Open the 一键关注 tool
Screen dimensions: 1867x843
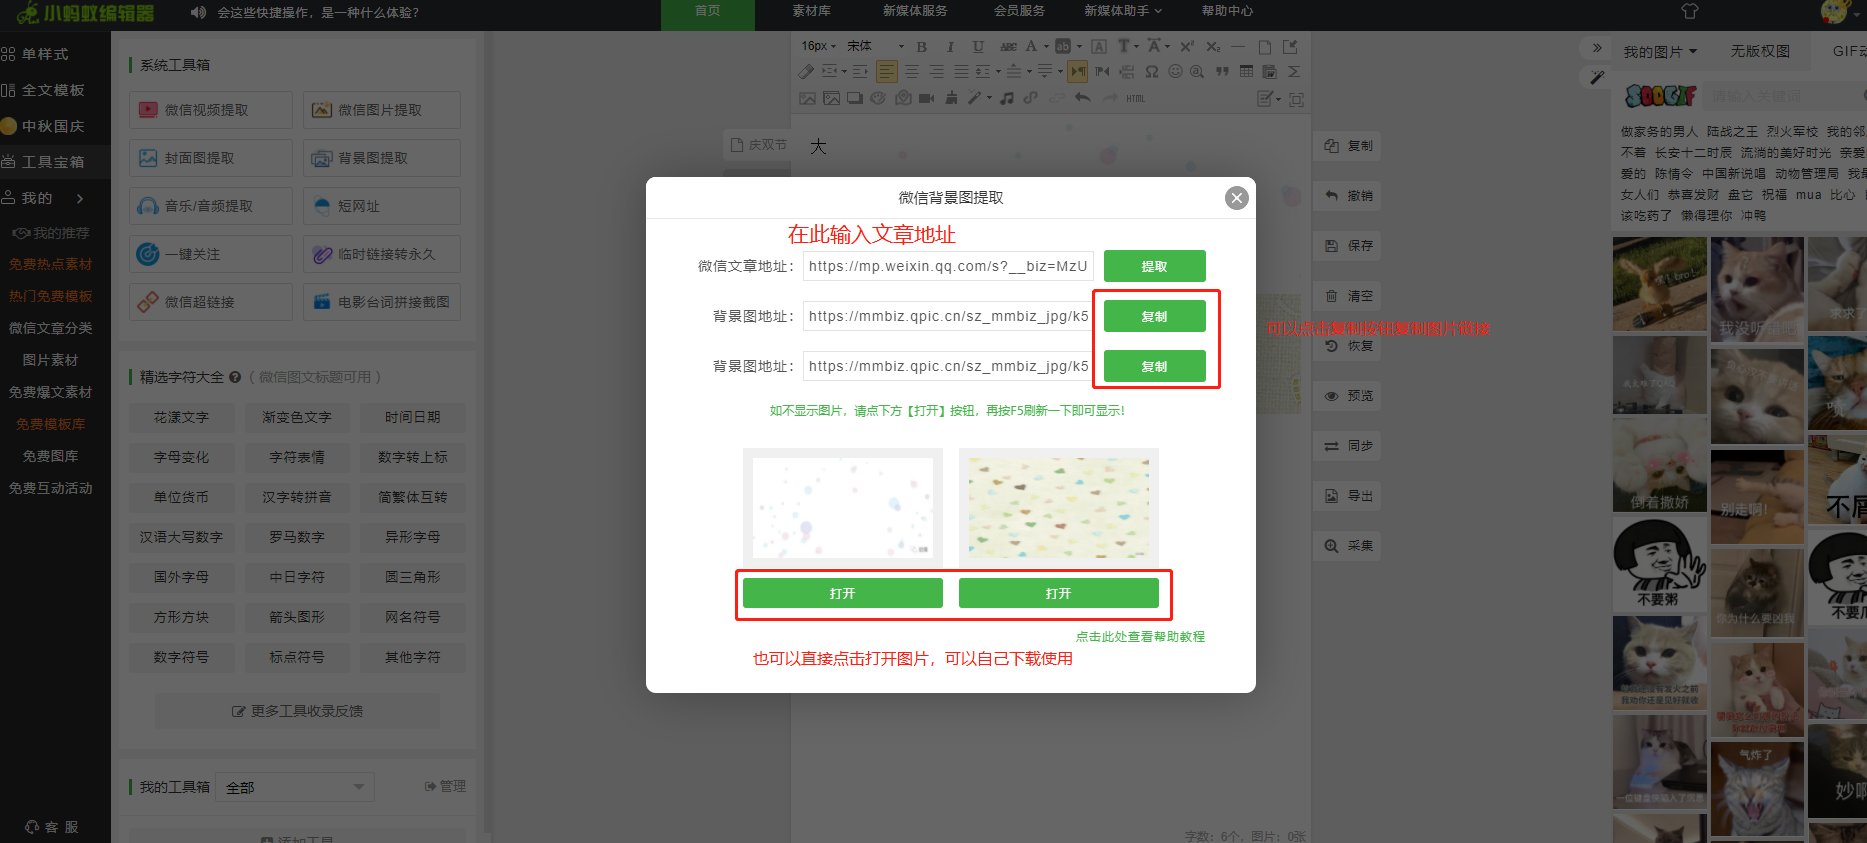211,254
